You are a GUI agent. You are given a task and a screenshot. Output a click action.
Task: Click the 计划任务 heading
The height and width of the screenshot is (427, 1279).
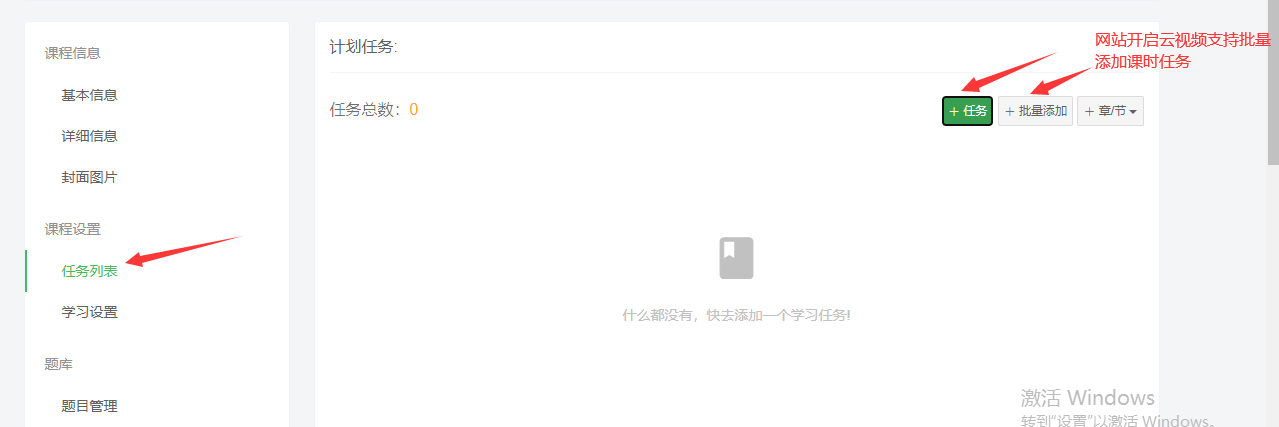363,47
